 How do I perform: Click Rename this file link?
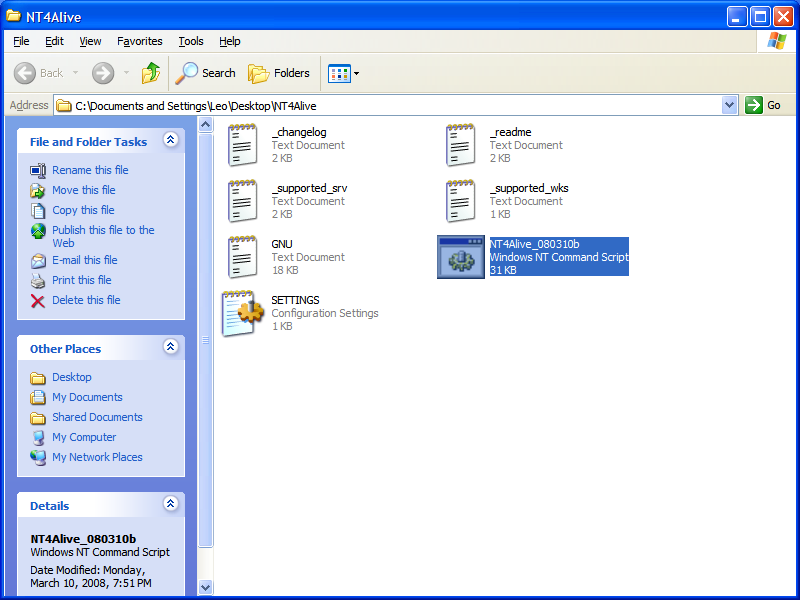click(90, 170)
